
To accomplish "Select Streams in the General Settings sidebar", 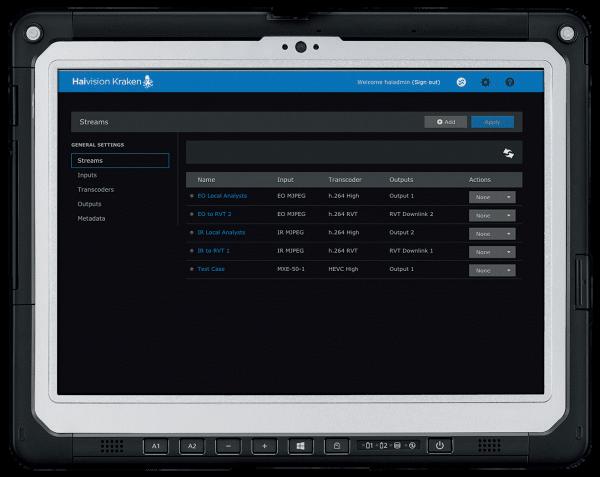I will (x=120, y=160).
